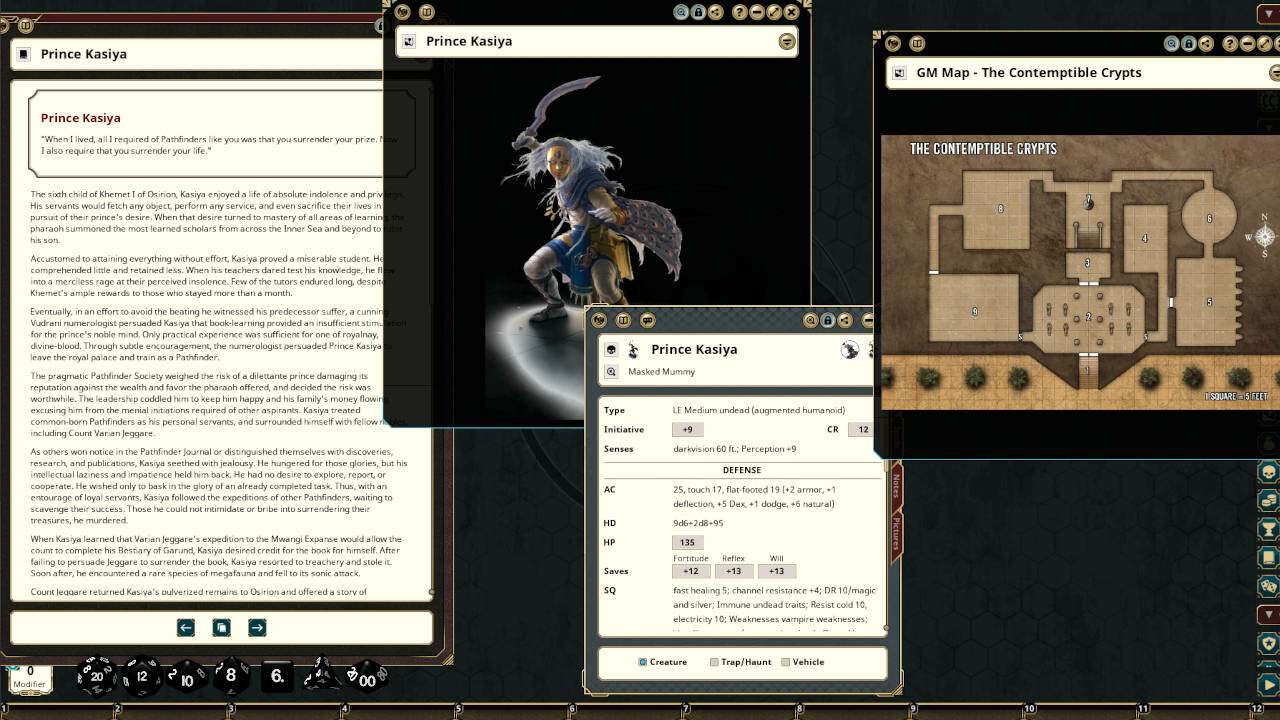
Task: Roll the d100 percentile dice
Action: click(367, 678)
